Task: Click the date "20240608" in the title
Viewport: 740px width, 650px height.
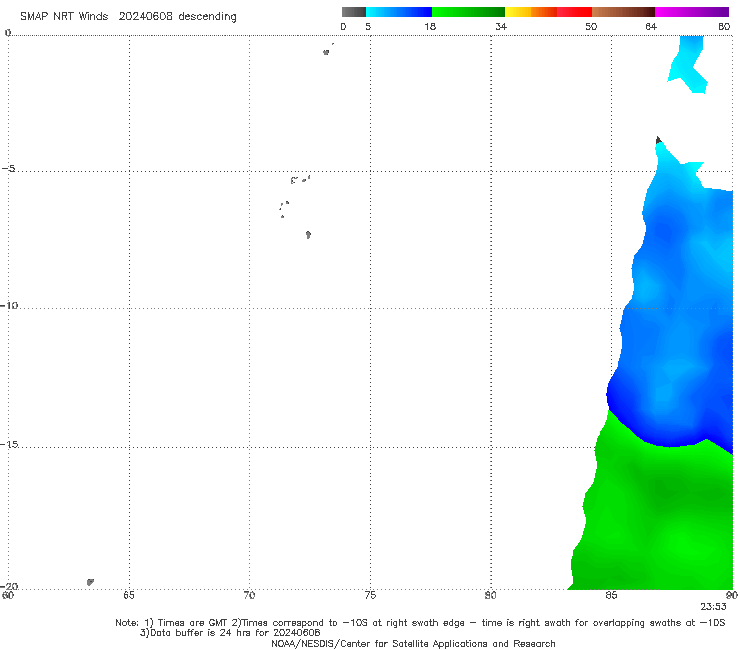Action: (145, 17)
